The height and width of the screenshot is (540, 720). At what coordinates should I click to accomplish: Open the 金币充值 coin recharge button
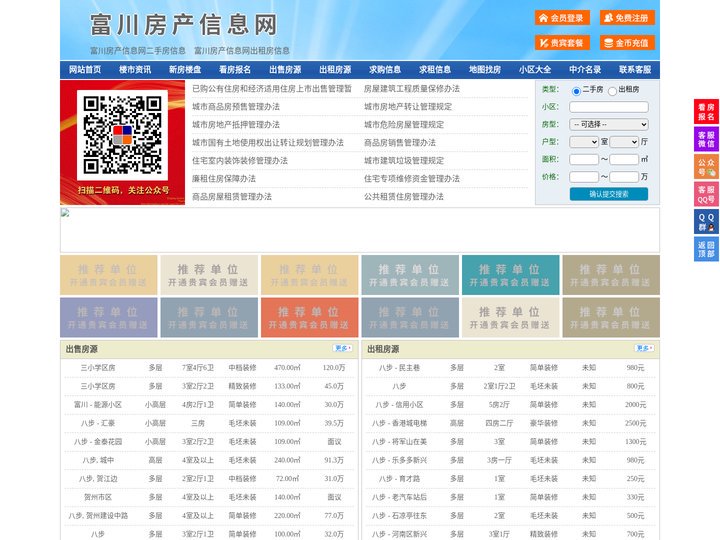point(627,43)
